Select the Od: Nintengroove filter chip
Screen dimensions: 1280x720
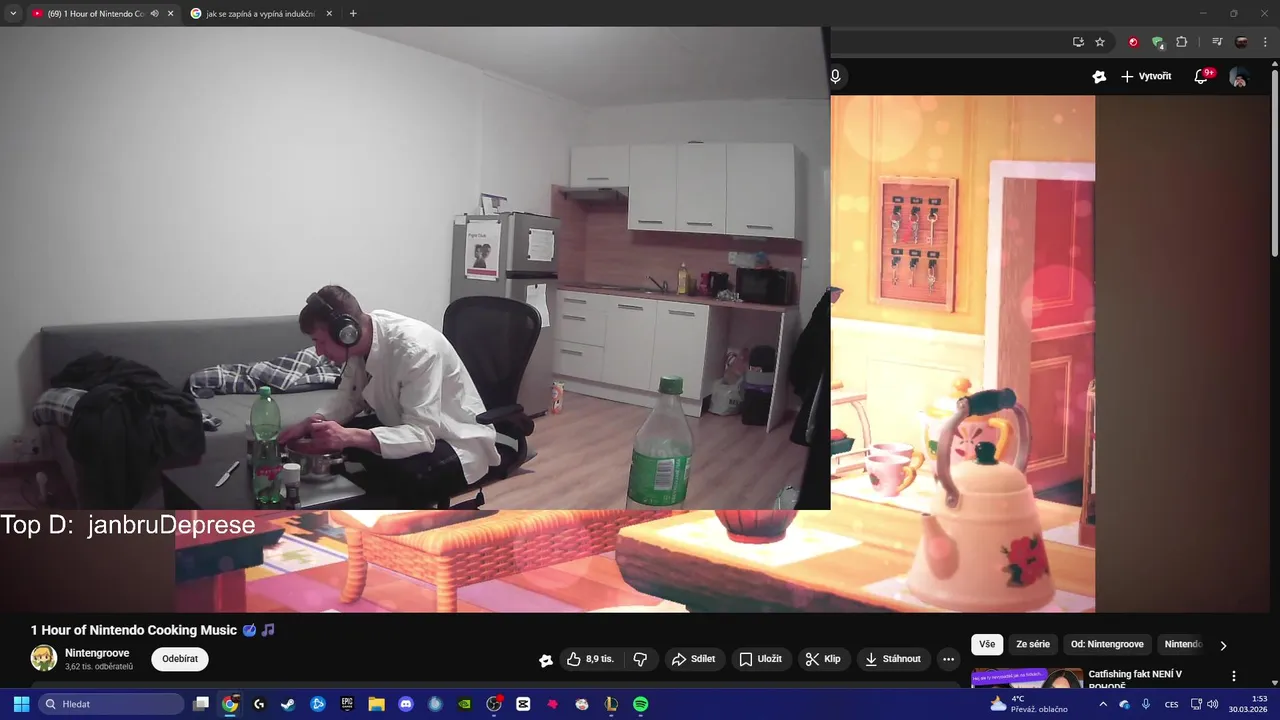pyautogui.click(x=1107, y=644)
